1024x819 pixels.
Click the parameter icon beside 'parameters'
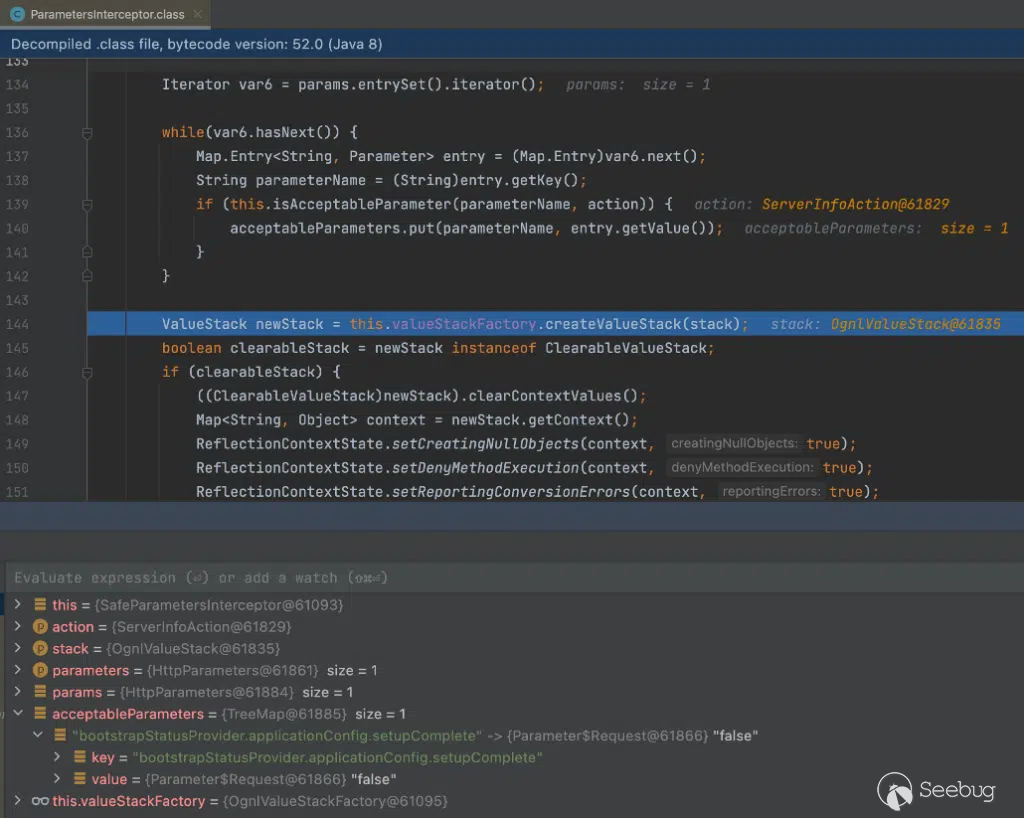(x=40, y=670)
